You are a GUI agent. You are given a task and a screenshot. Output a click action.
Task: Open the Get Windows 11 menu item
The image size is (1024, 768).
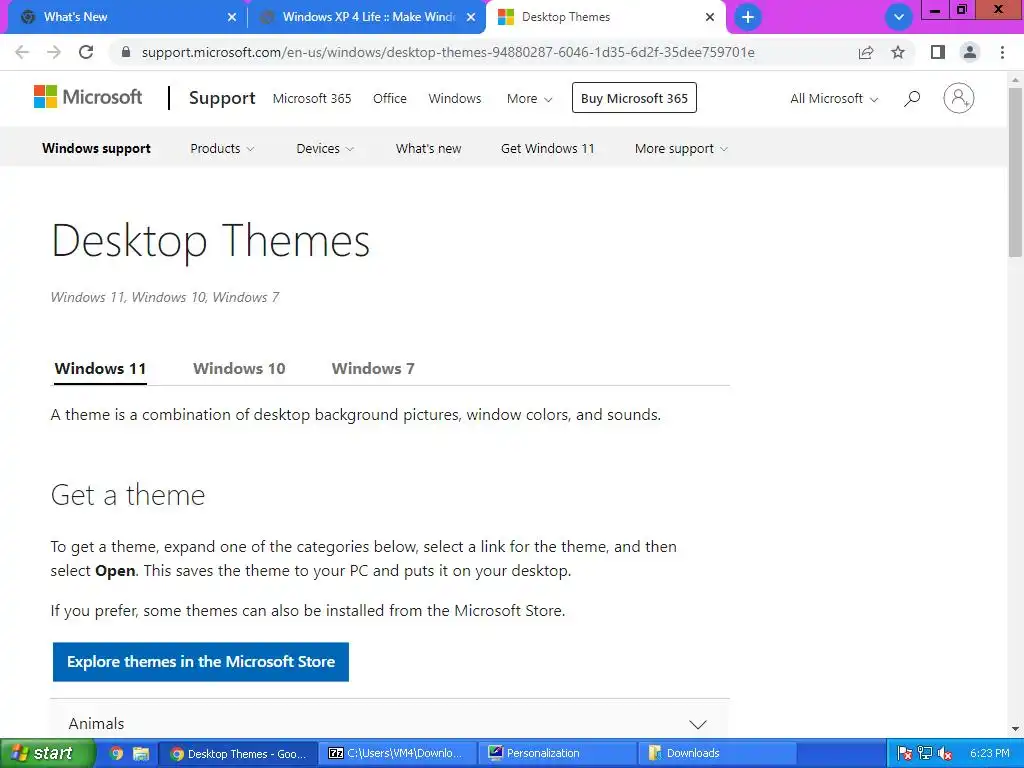548,148
